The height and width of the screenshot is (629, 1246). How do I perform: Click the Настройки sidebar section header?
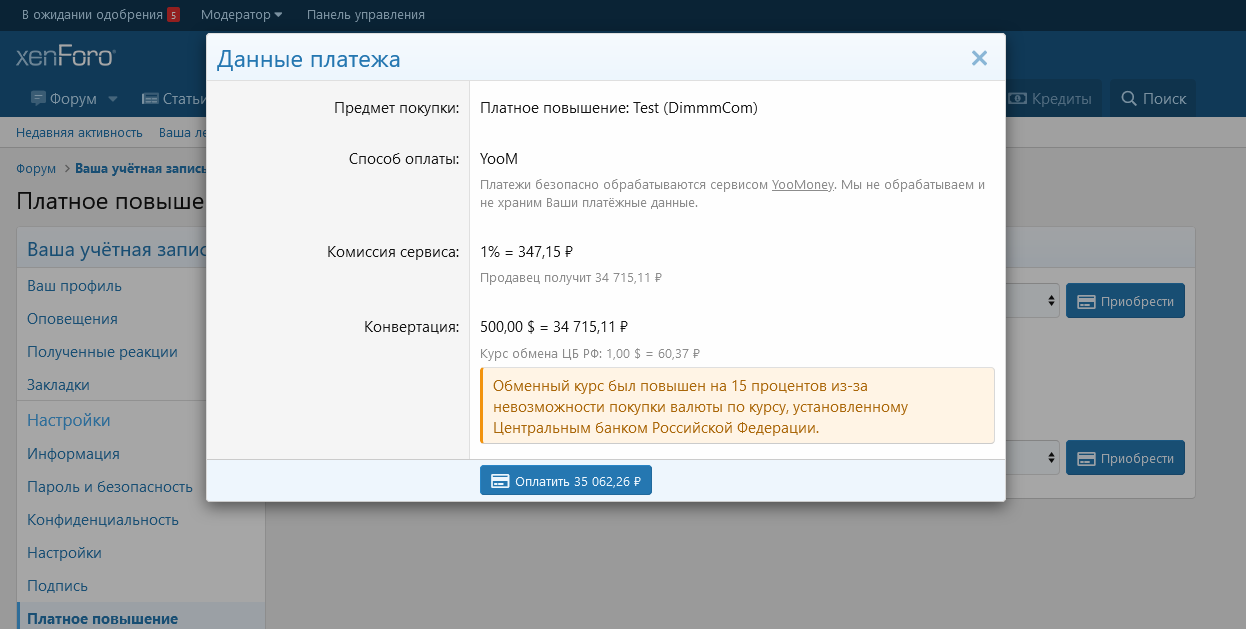69,420
